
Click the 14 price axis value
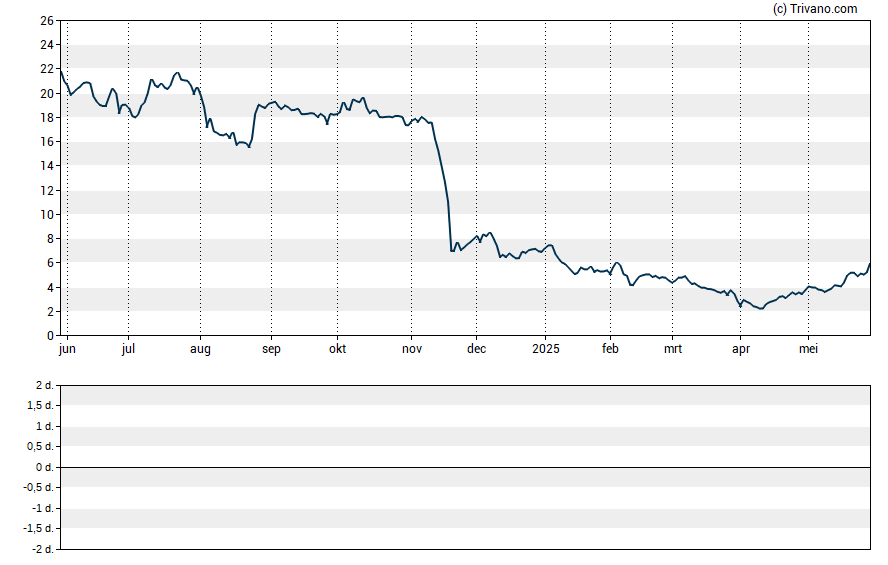click(x=47, y=166)
